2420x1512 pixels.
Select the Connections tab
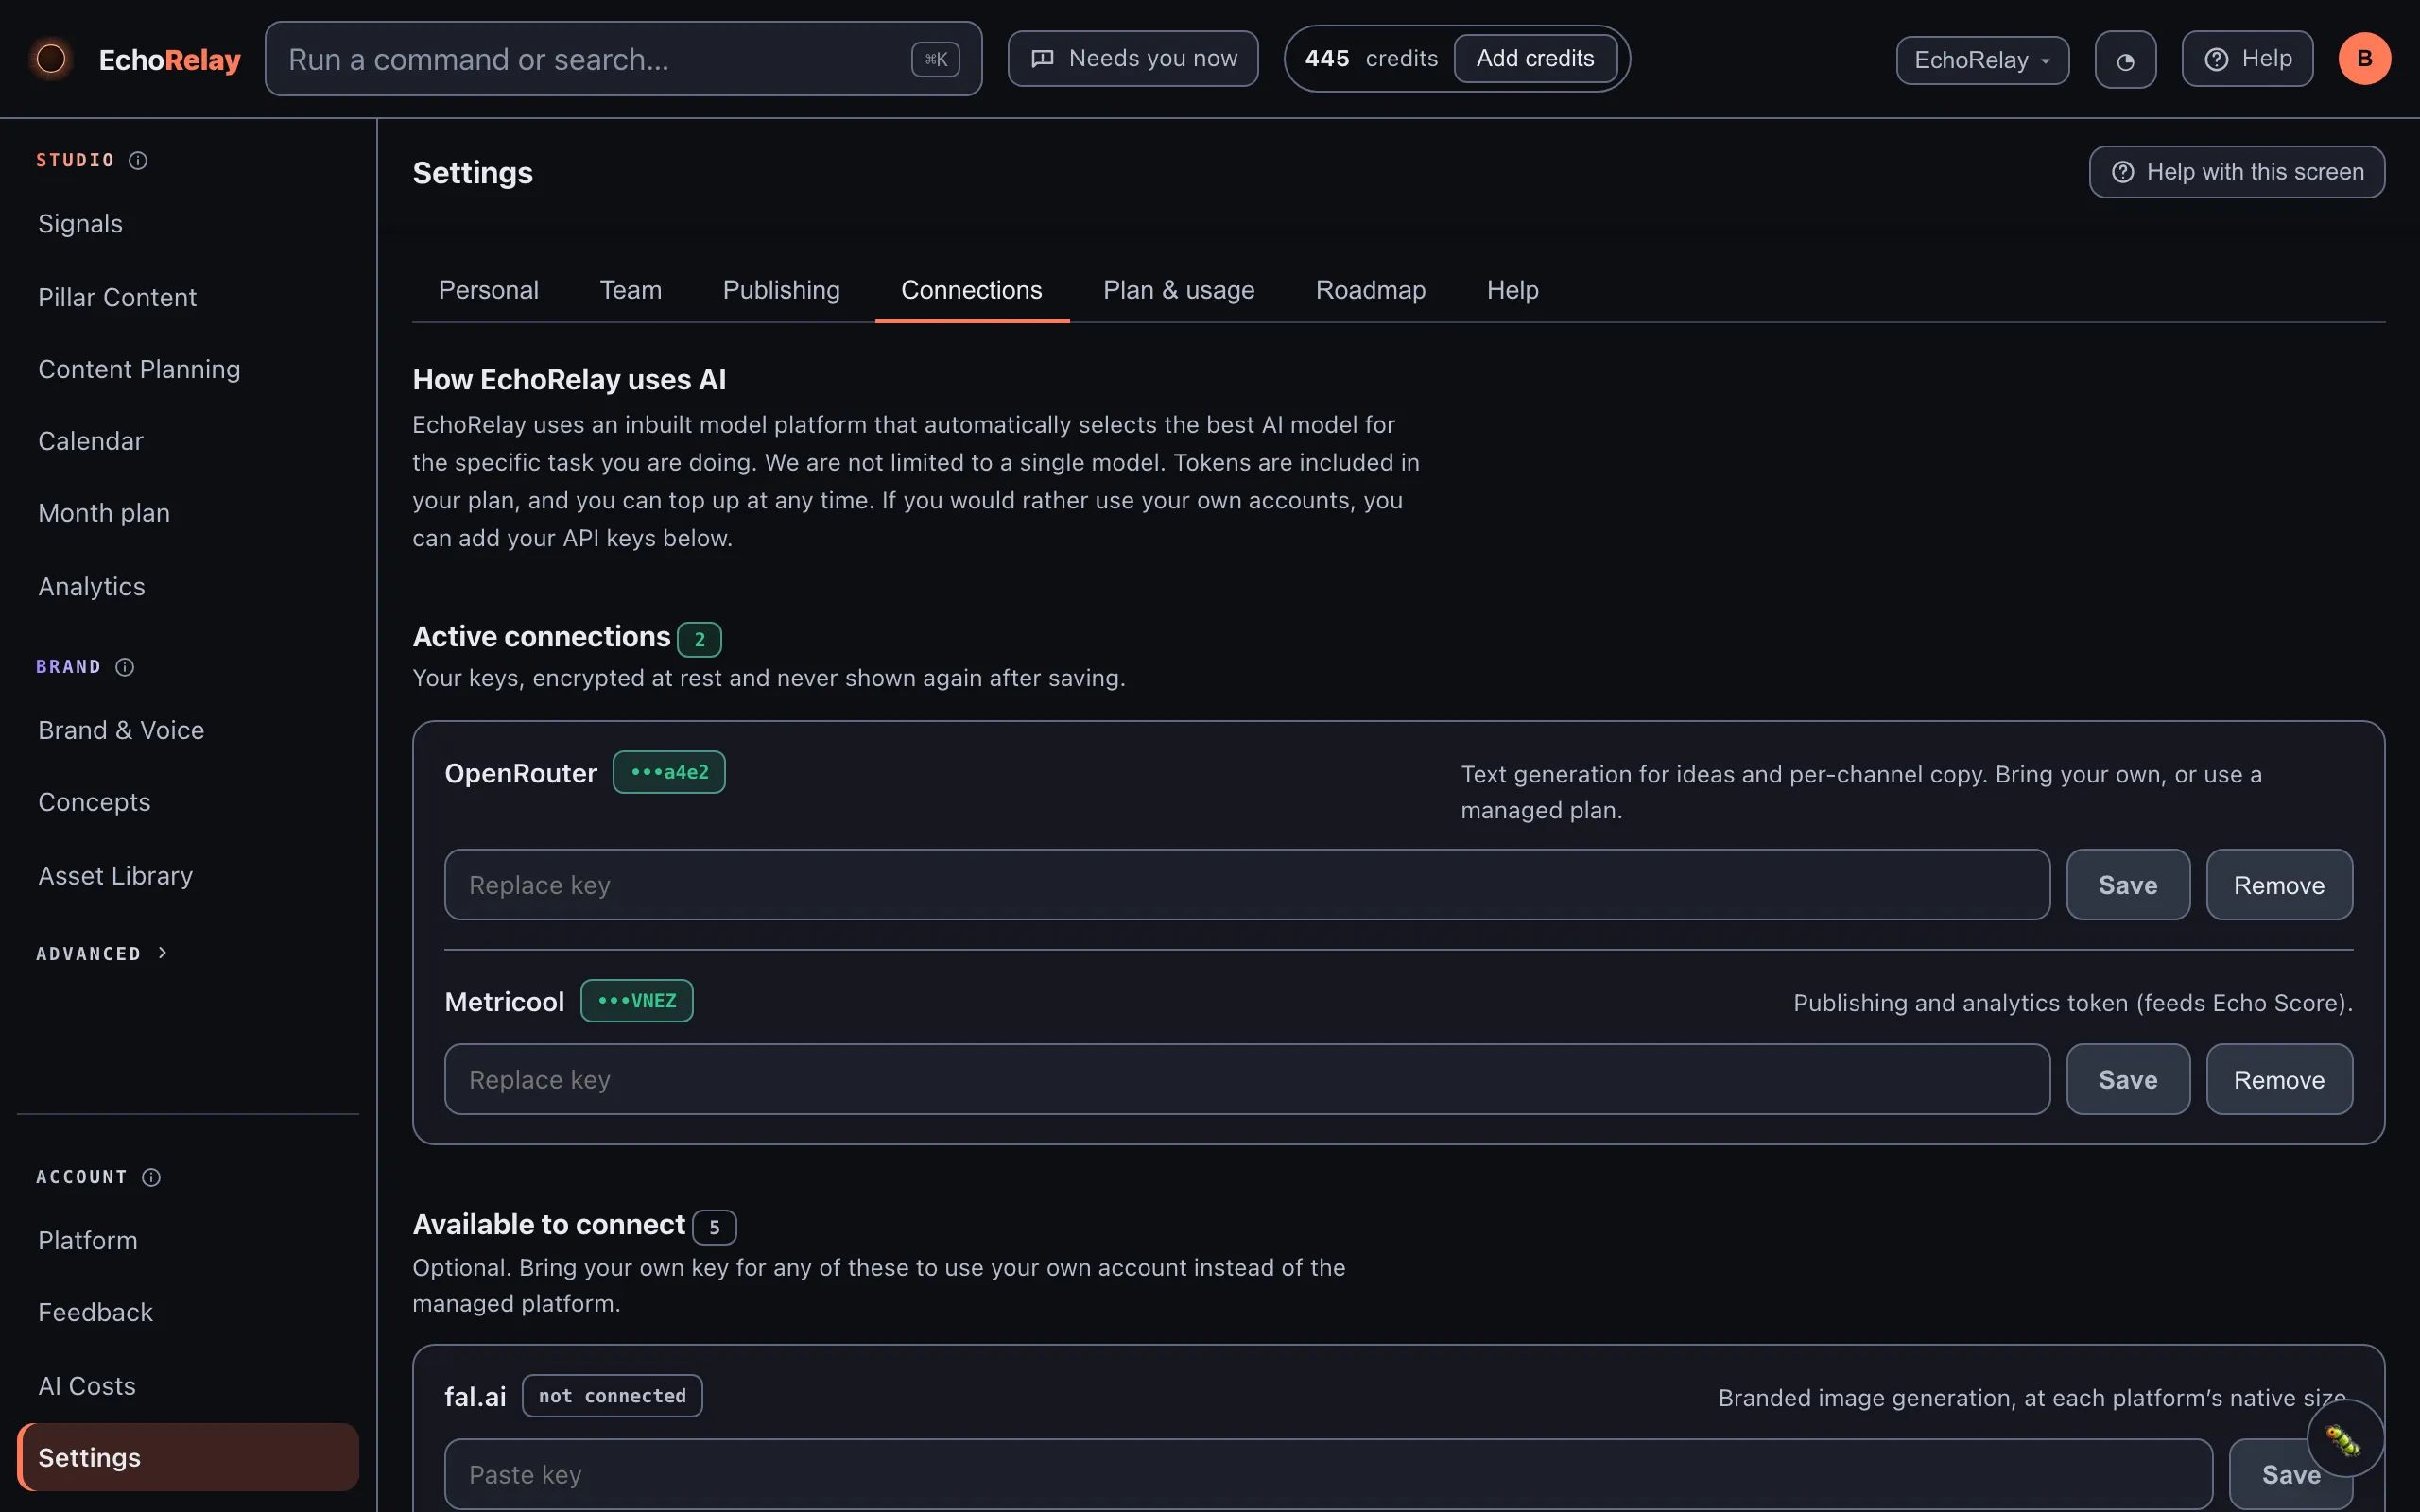pyautogui.click(x=971, y=290)
